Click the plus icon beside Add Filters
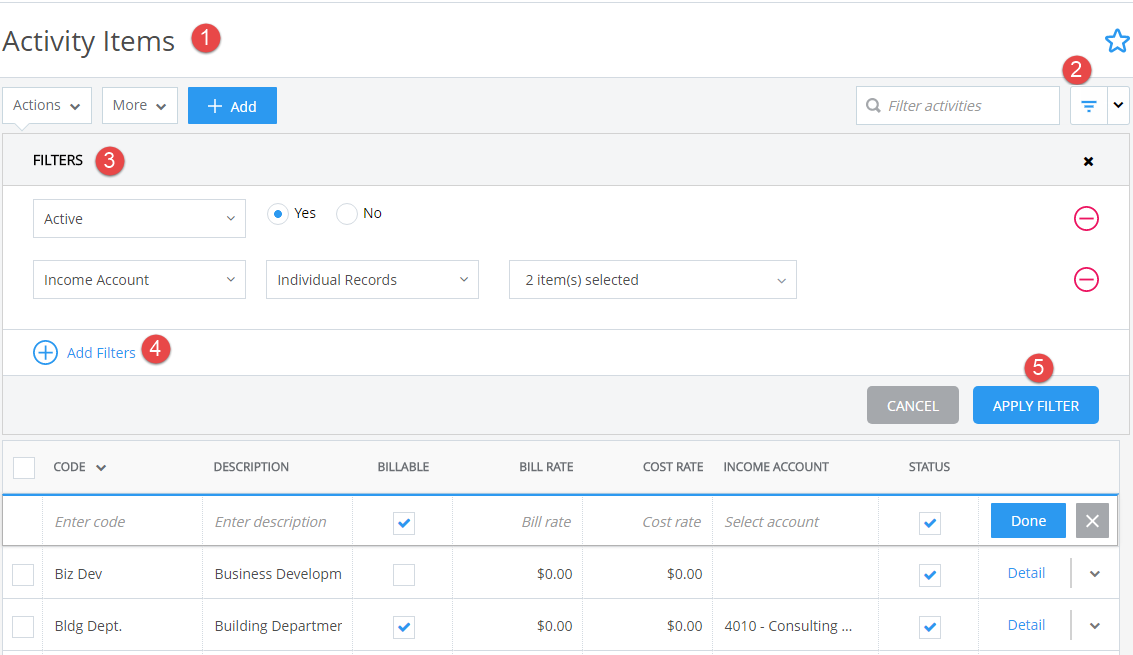The height and width of the screenshot is (655, 1133). click(x=45, y=352)
